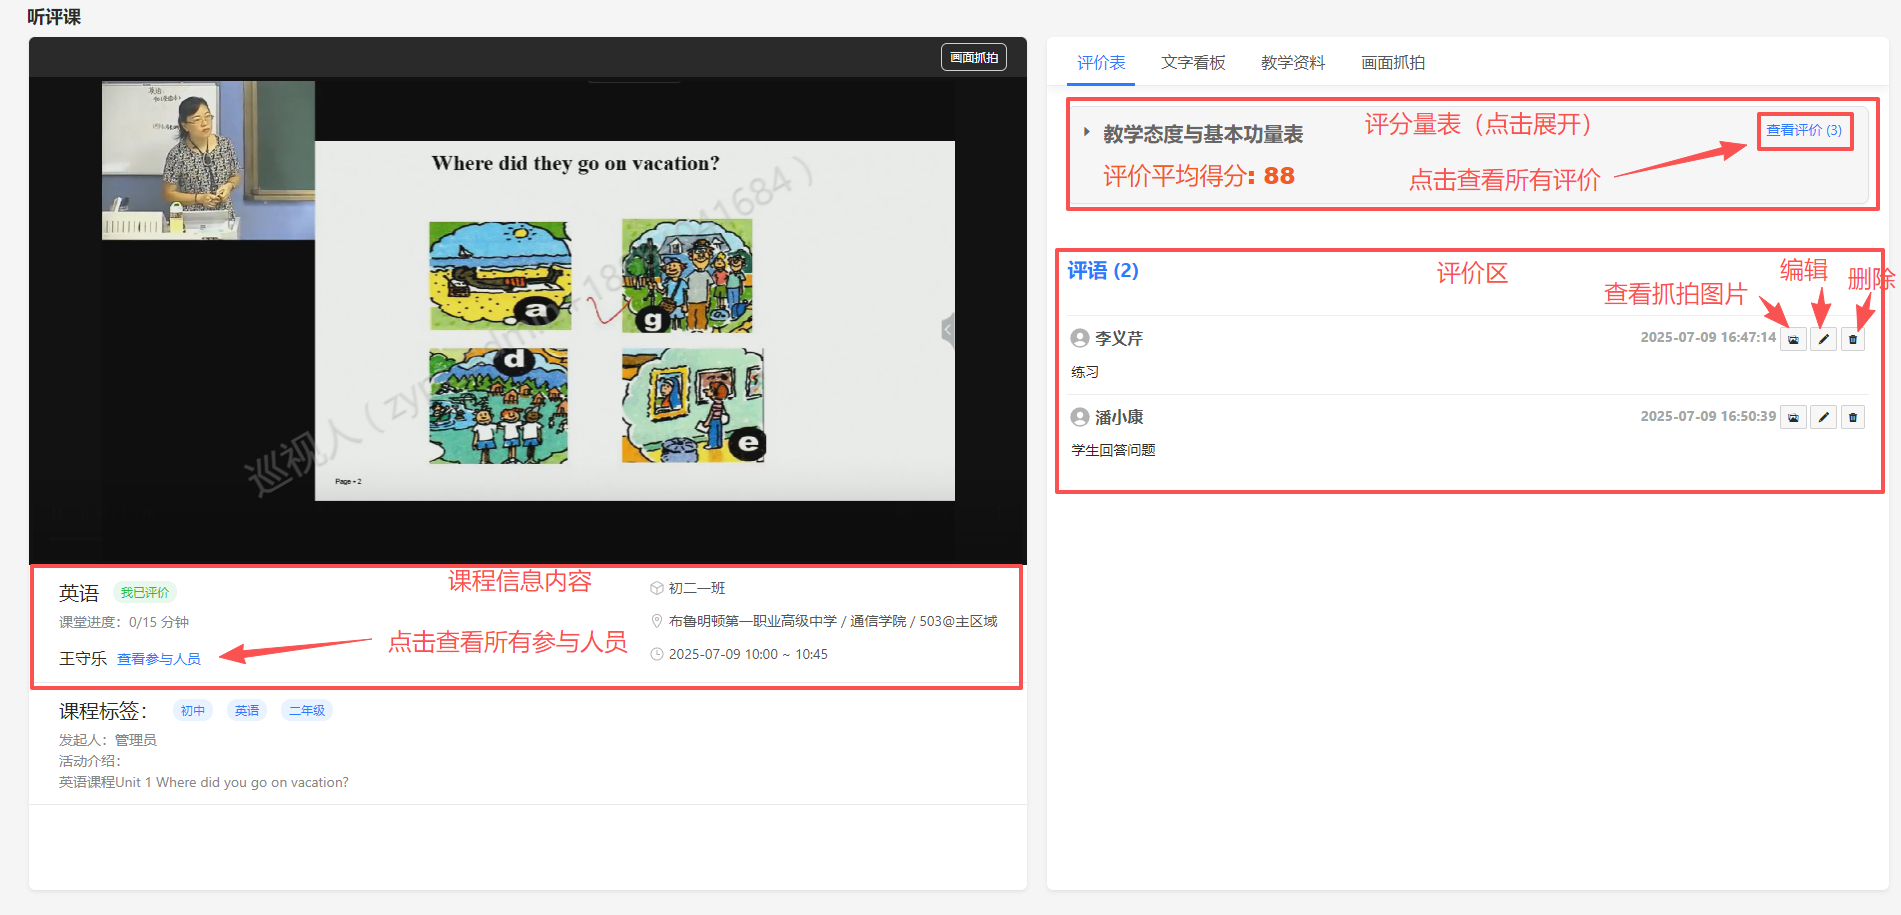1901x915 pixels.
Task: Expand the 教学态度与基本功量表 rating scale
Action: tap(1087, 132)
